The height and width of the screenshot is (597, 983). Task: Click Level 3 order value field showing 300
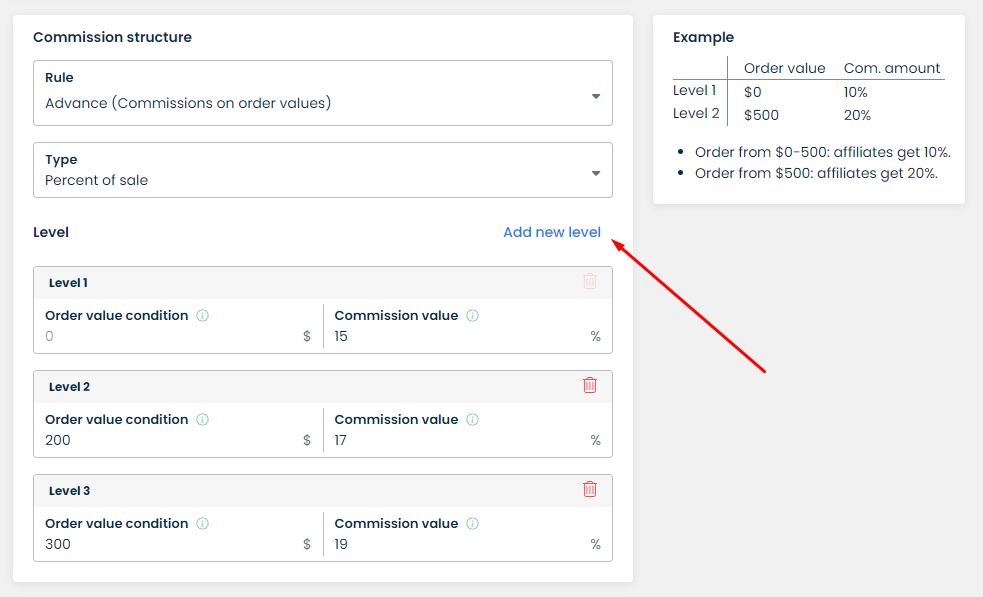click(x=170, y=545)
